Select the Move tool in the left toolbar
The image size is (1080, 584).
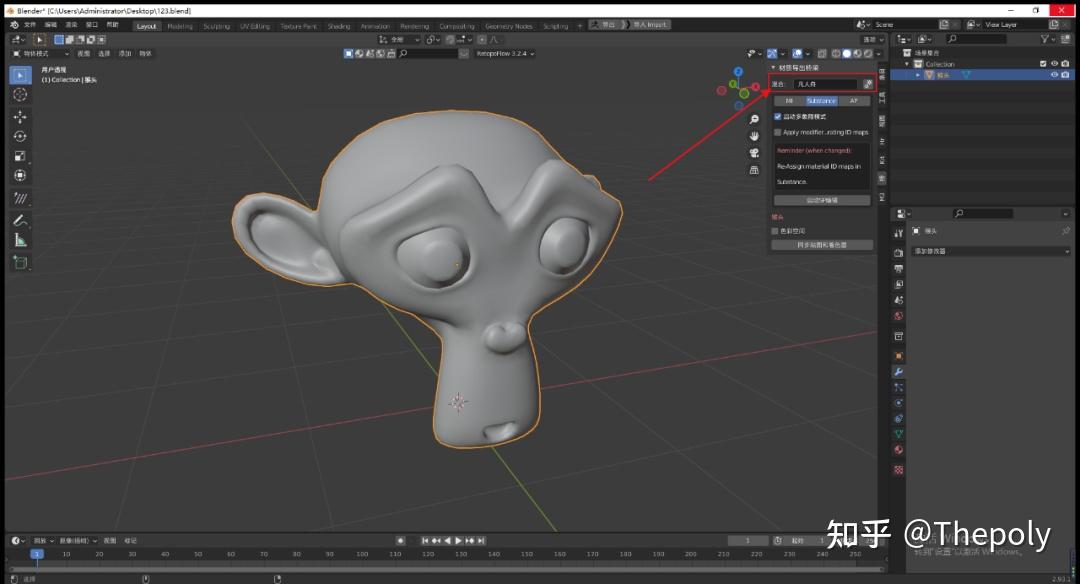(x=20, y=117)
